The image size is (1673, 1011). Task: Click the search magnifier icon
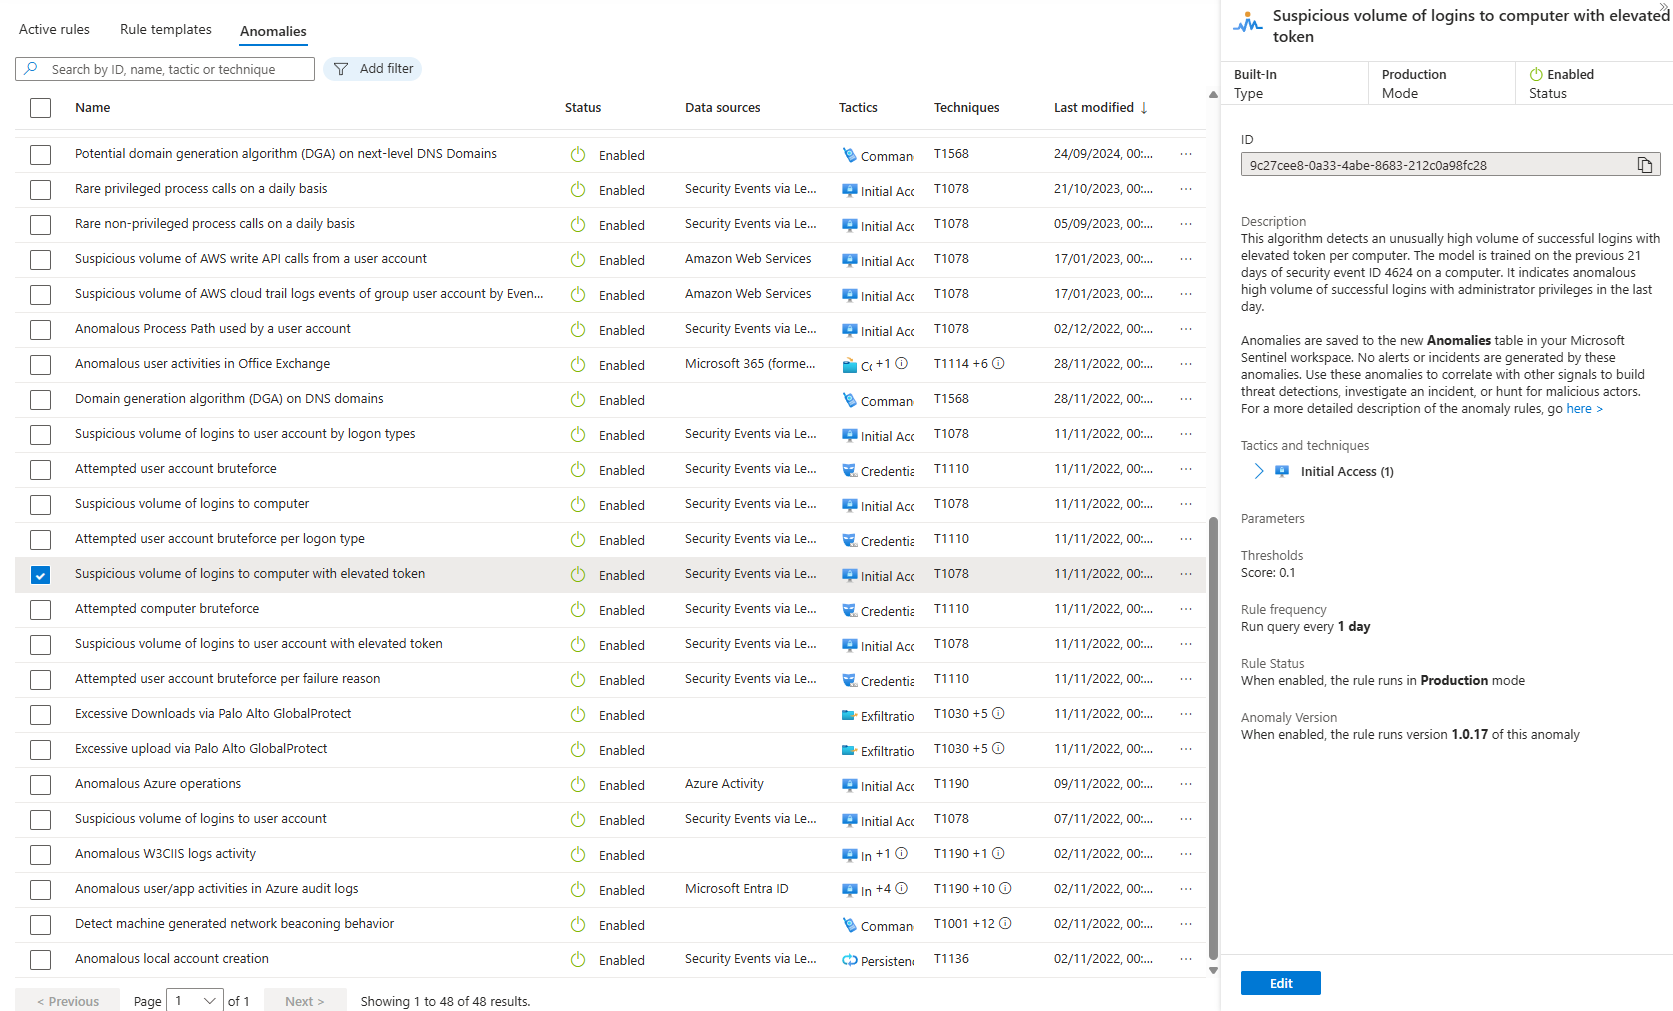pyautogui.click(x=30, y=68)
